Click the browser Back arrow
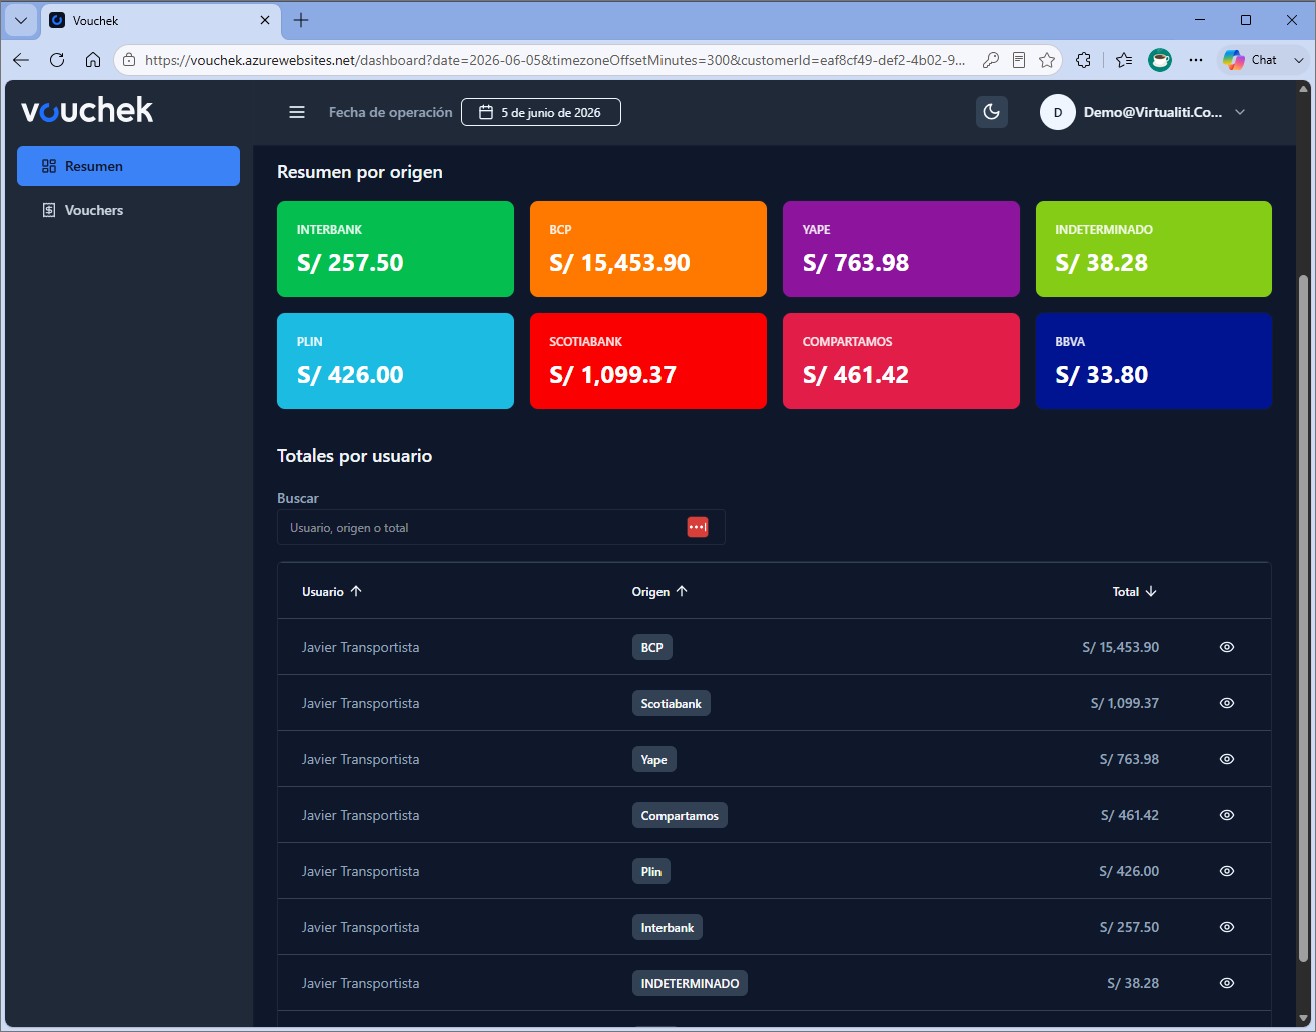The image size is (1316, 1032). [21, 60]
